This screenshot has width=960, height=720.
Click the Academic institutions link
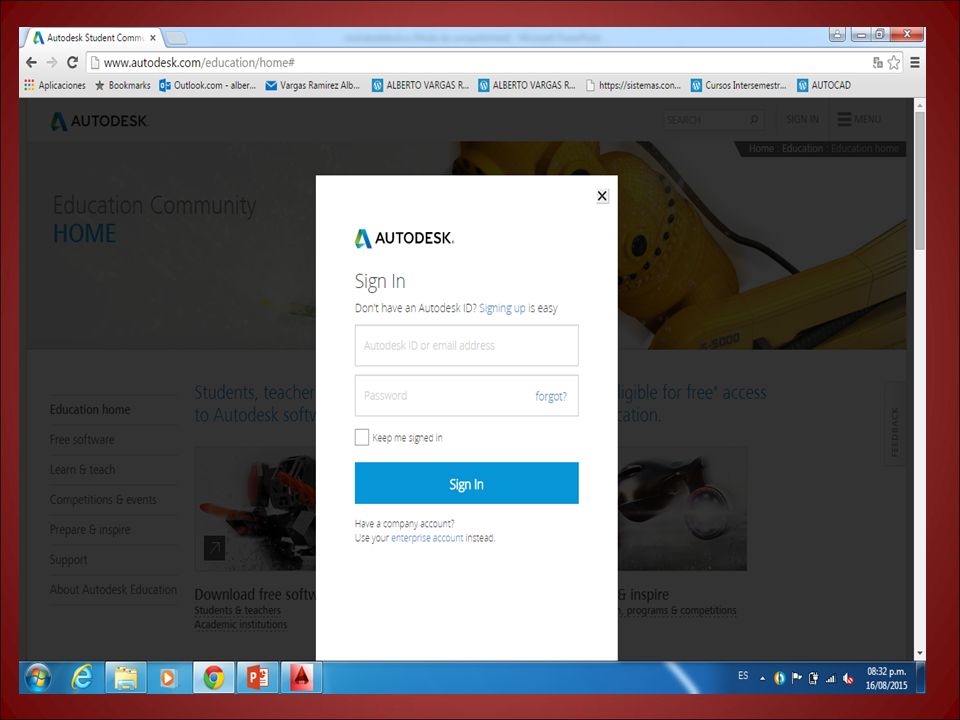[x=241, y=624]
